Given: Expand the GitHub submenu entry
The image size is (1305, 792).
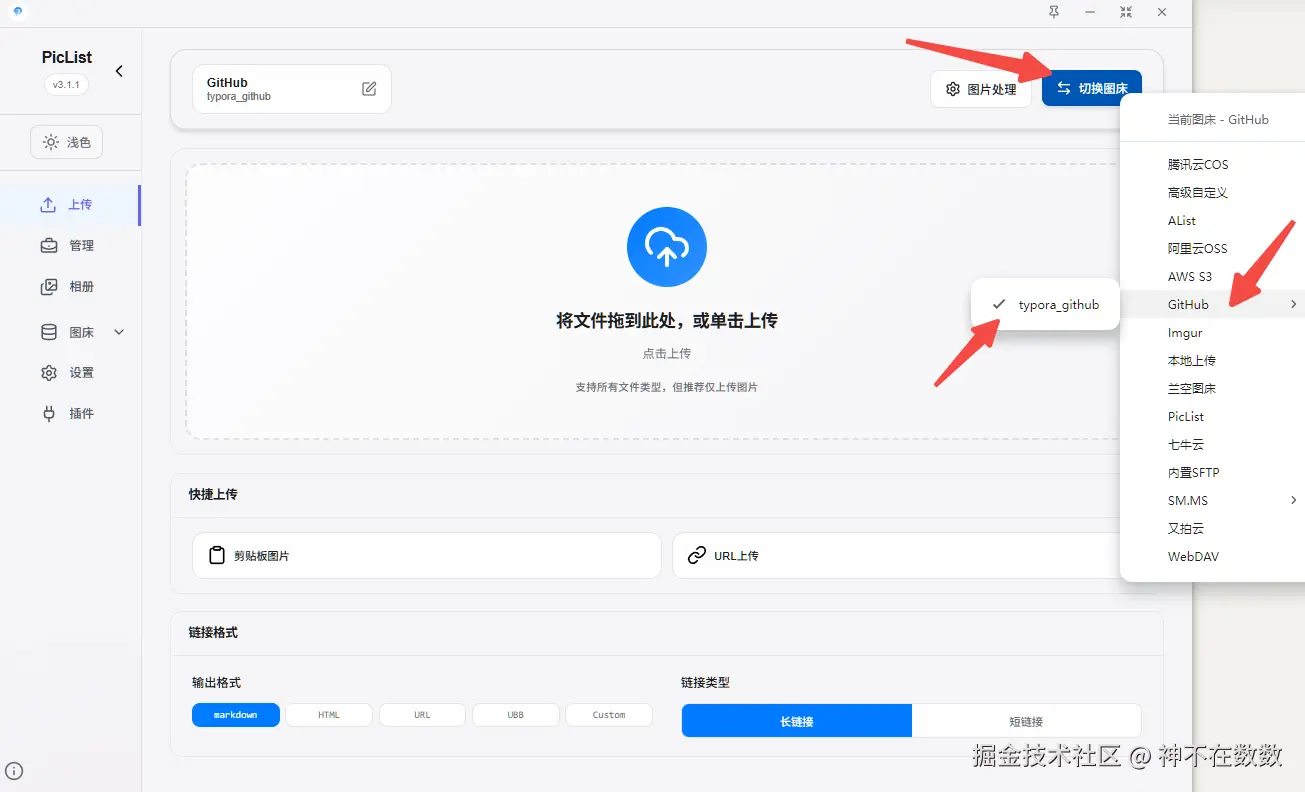Looking at the screenshot, I should coord(1212,305).
